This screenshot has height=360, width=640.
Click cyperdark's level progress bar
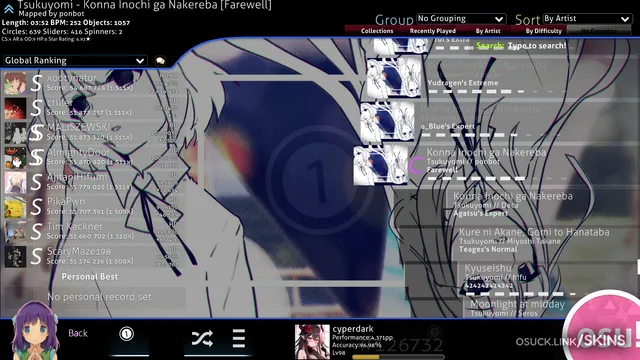(x=398, y=357)
